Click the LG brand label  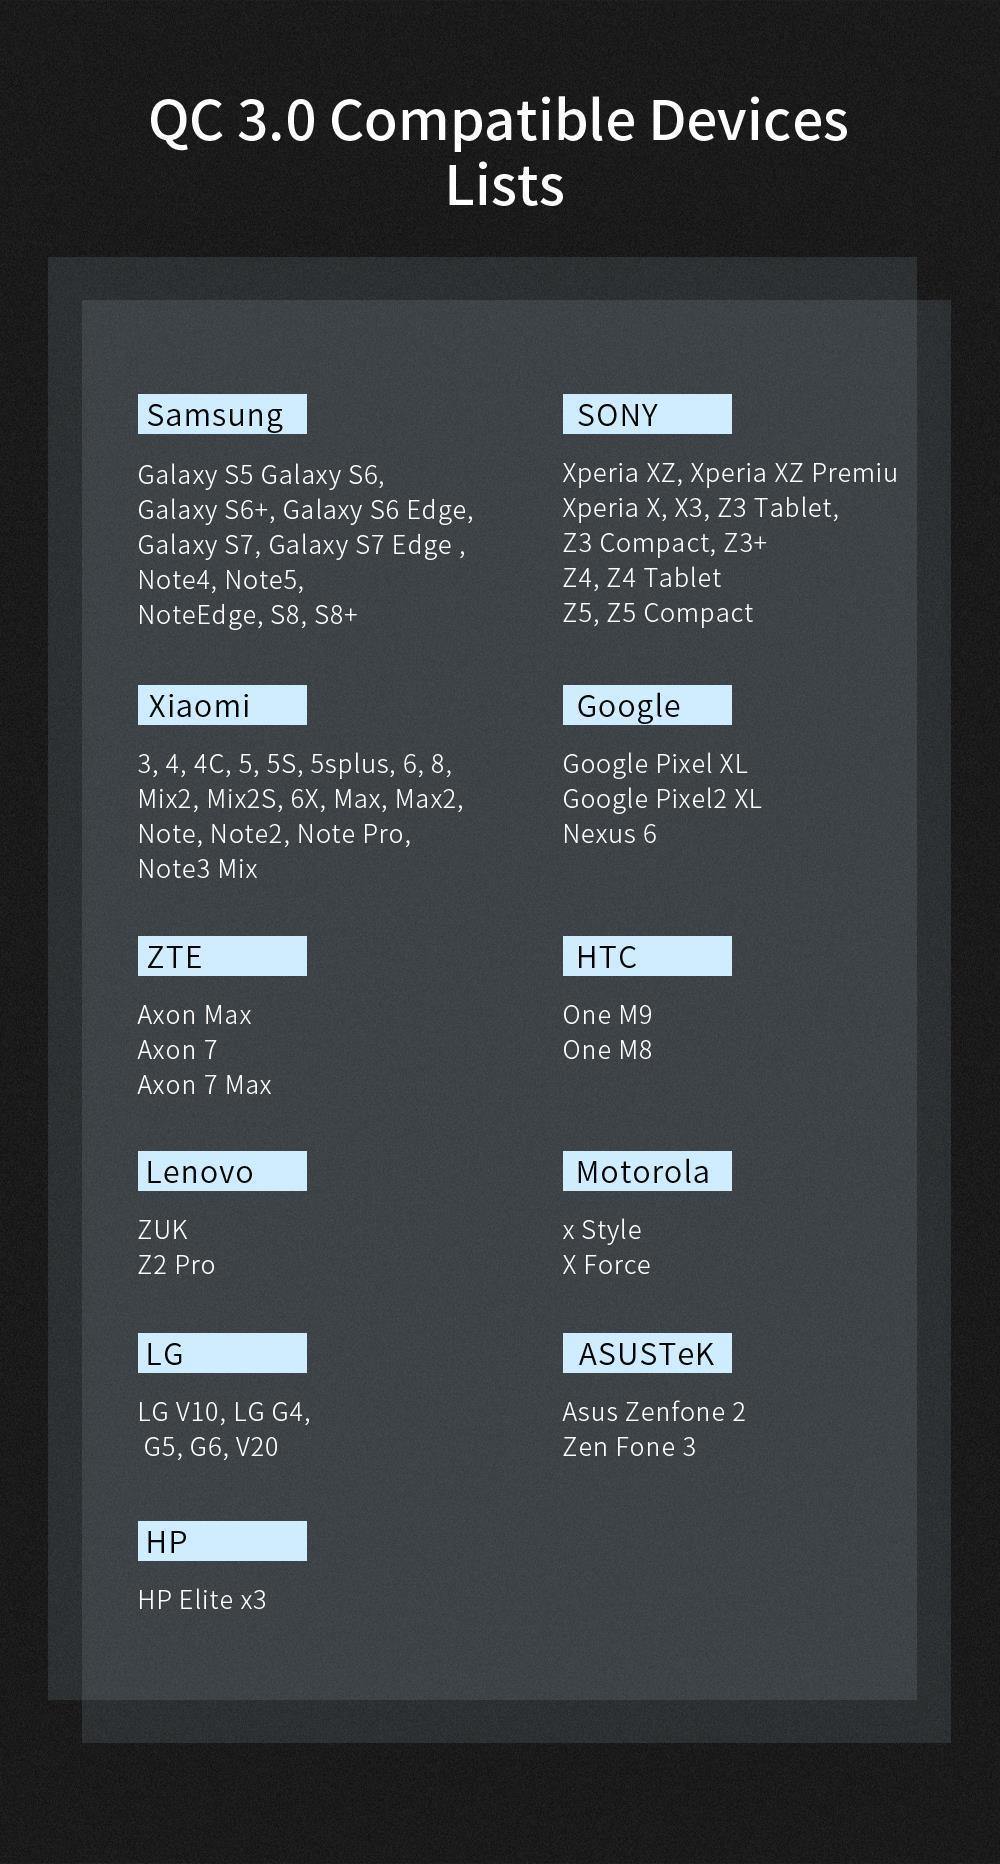[221, 1353]
